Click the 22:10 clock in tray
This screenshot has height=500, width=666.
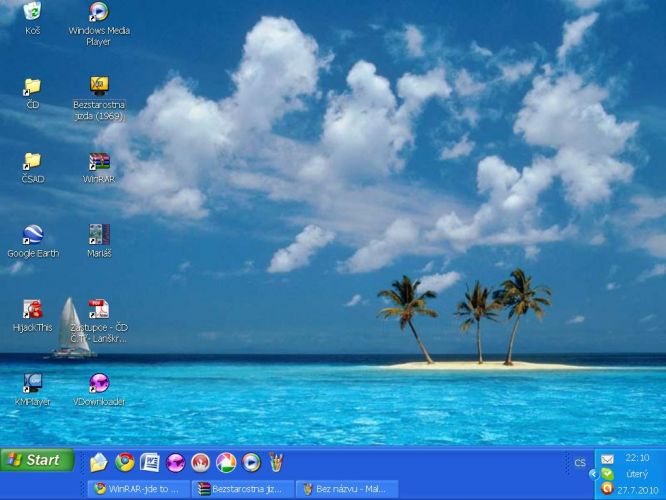click(637, 458)
